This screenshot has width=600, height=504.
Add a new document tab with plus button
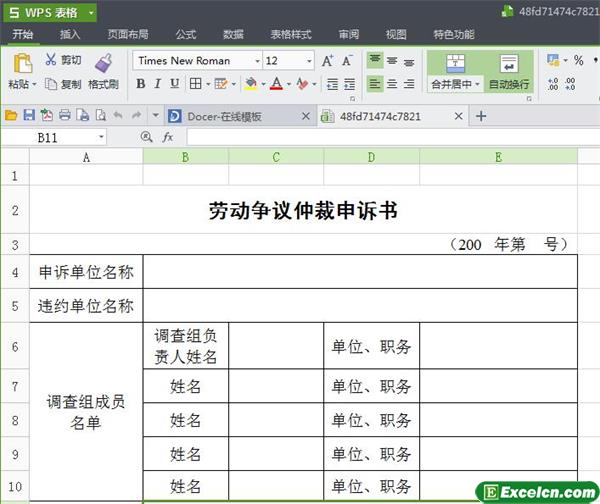(481, 116)
